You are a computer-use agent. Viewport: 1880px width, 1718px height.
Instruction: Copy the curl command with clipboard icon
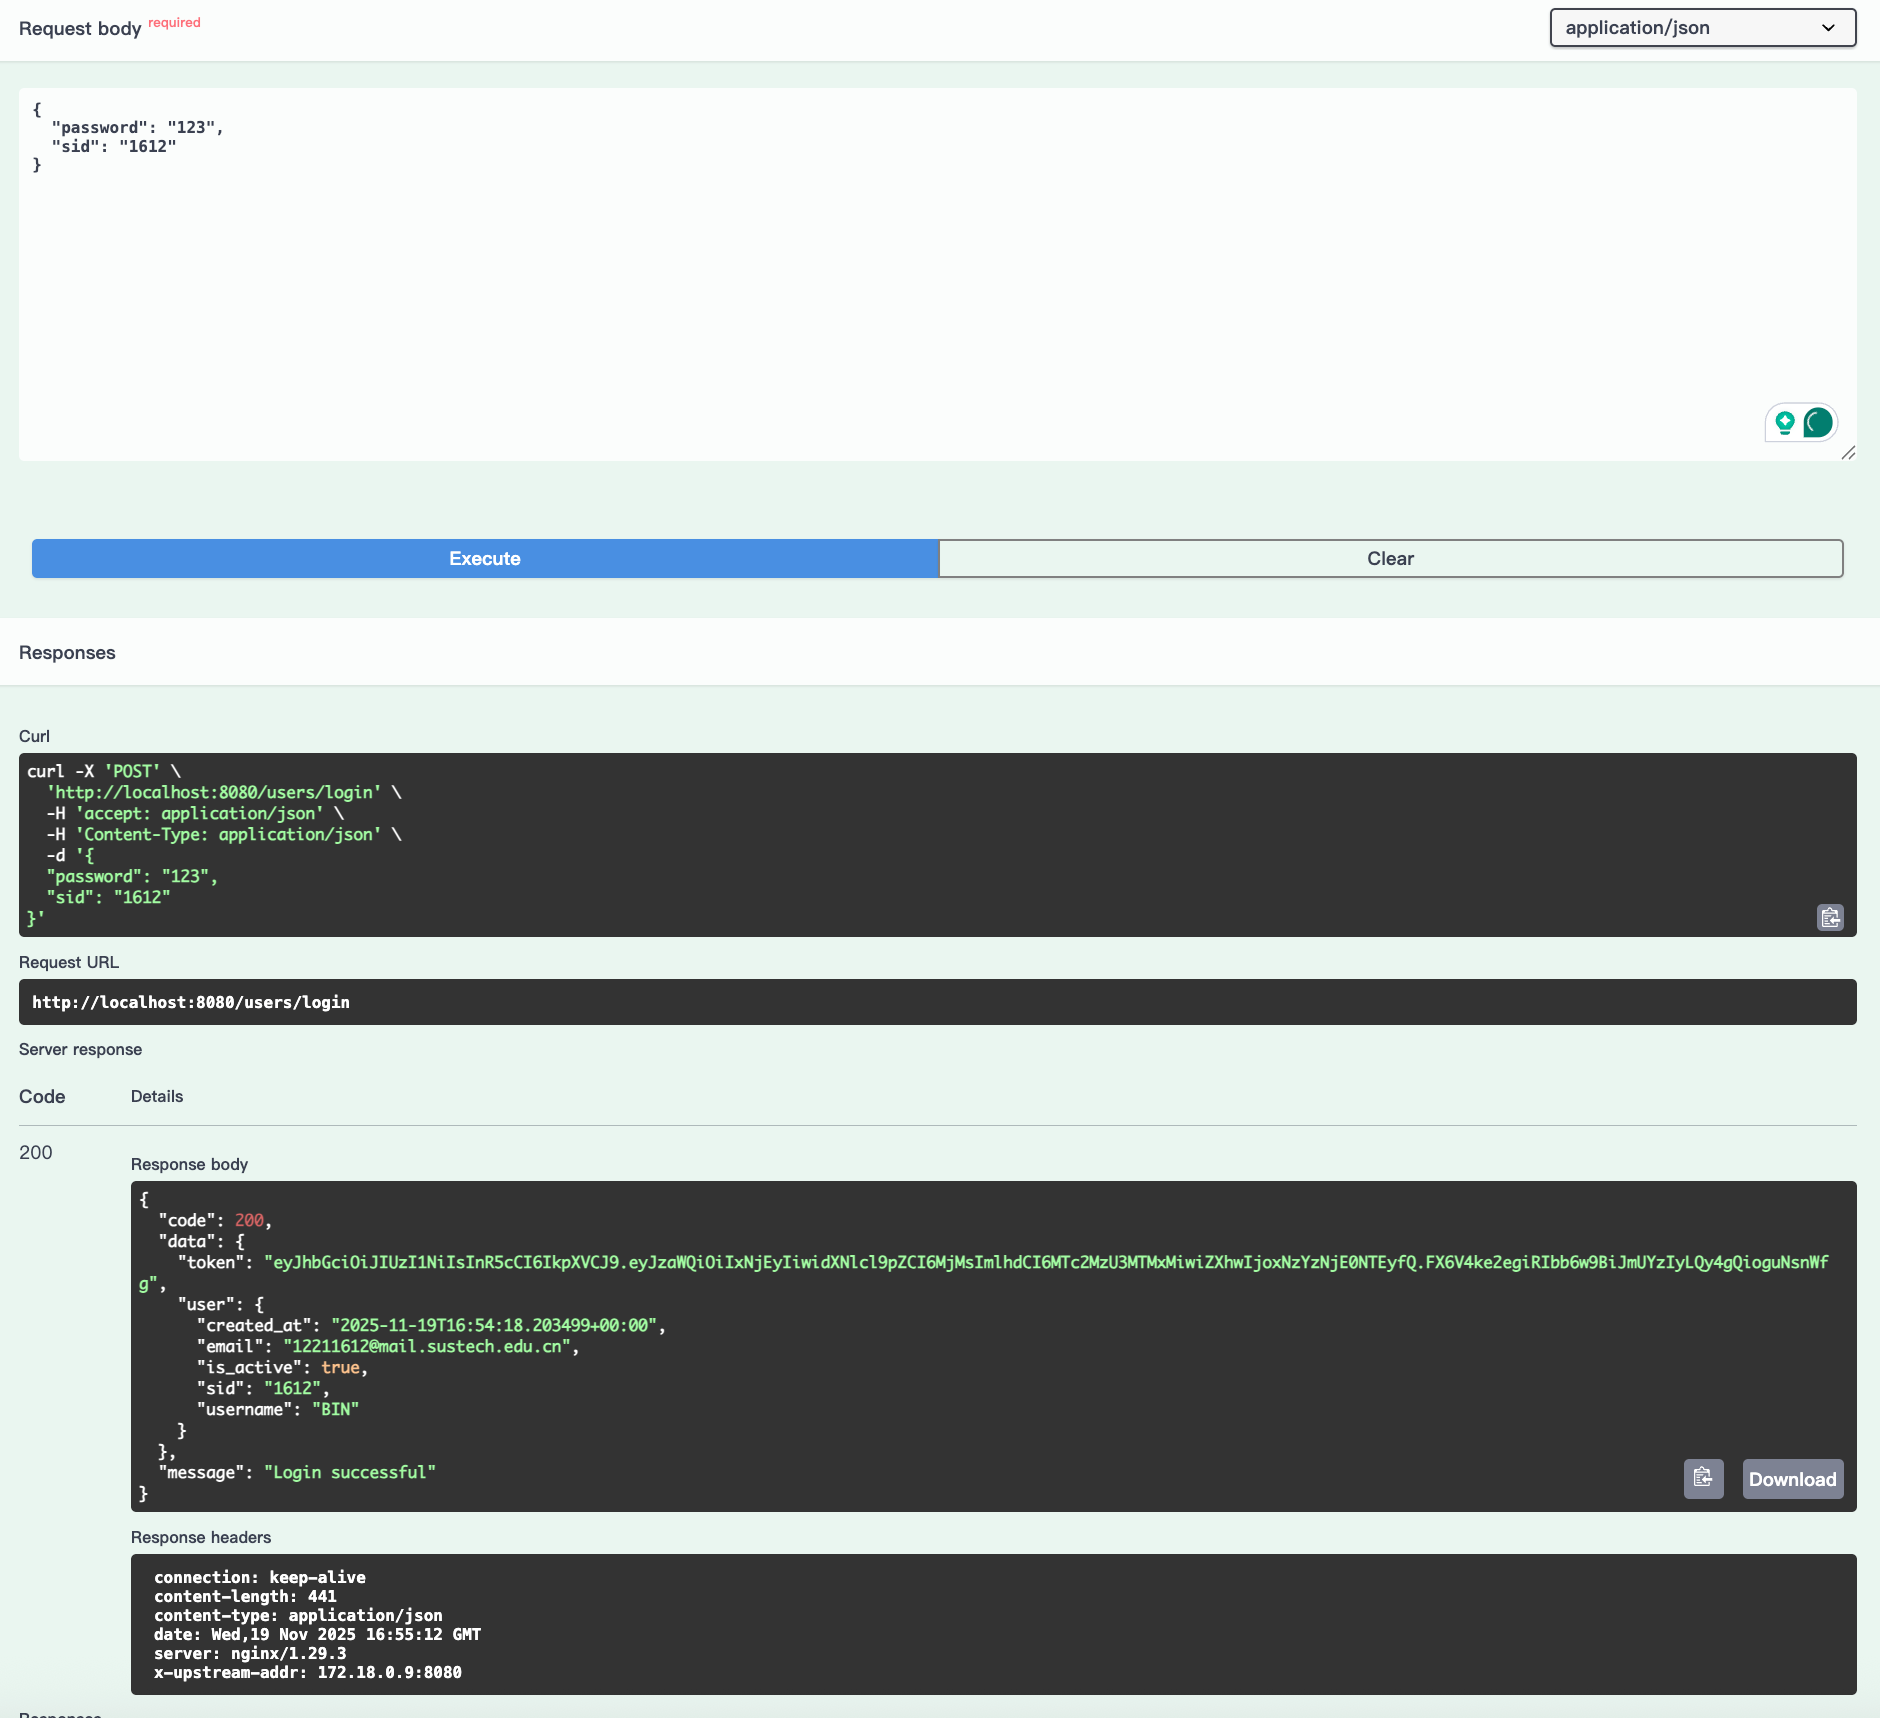click(1829, 917)
